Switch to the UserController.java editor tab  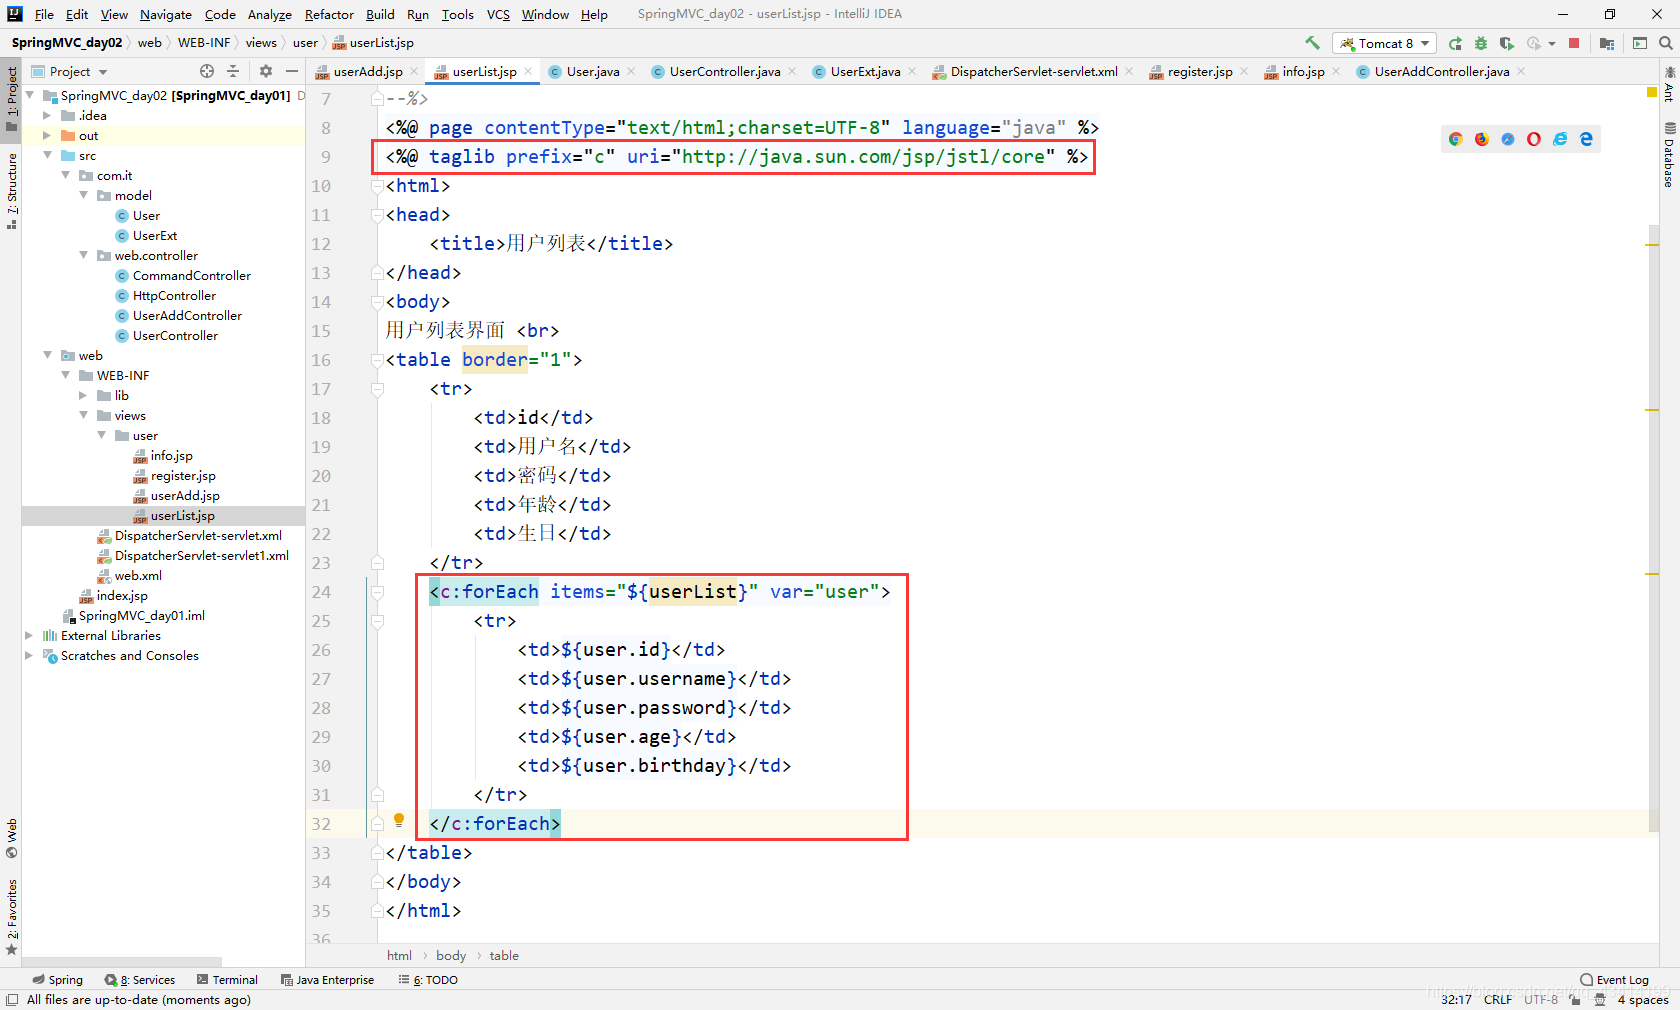click(724, 71)
